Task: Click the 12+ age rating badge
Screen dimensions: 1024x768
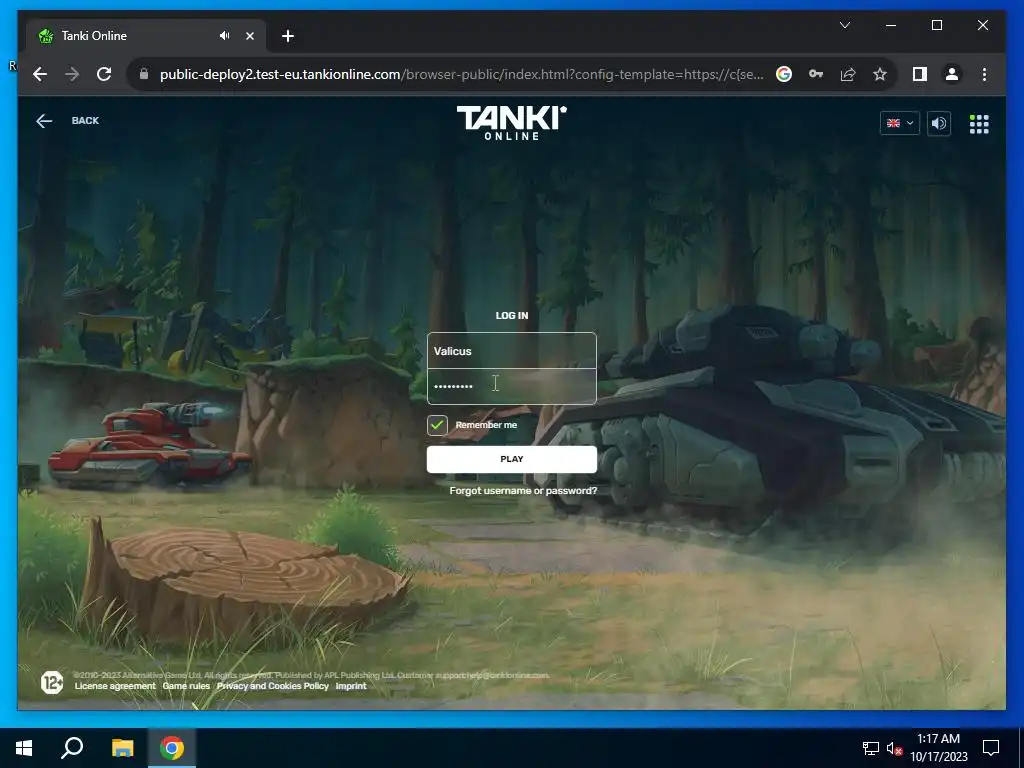Action: coord(52,682)
